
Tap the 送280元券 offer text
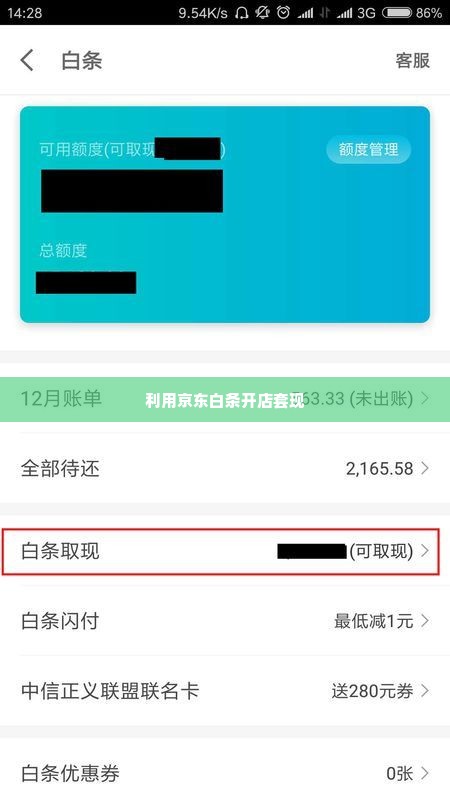click(372, 691)
